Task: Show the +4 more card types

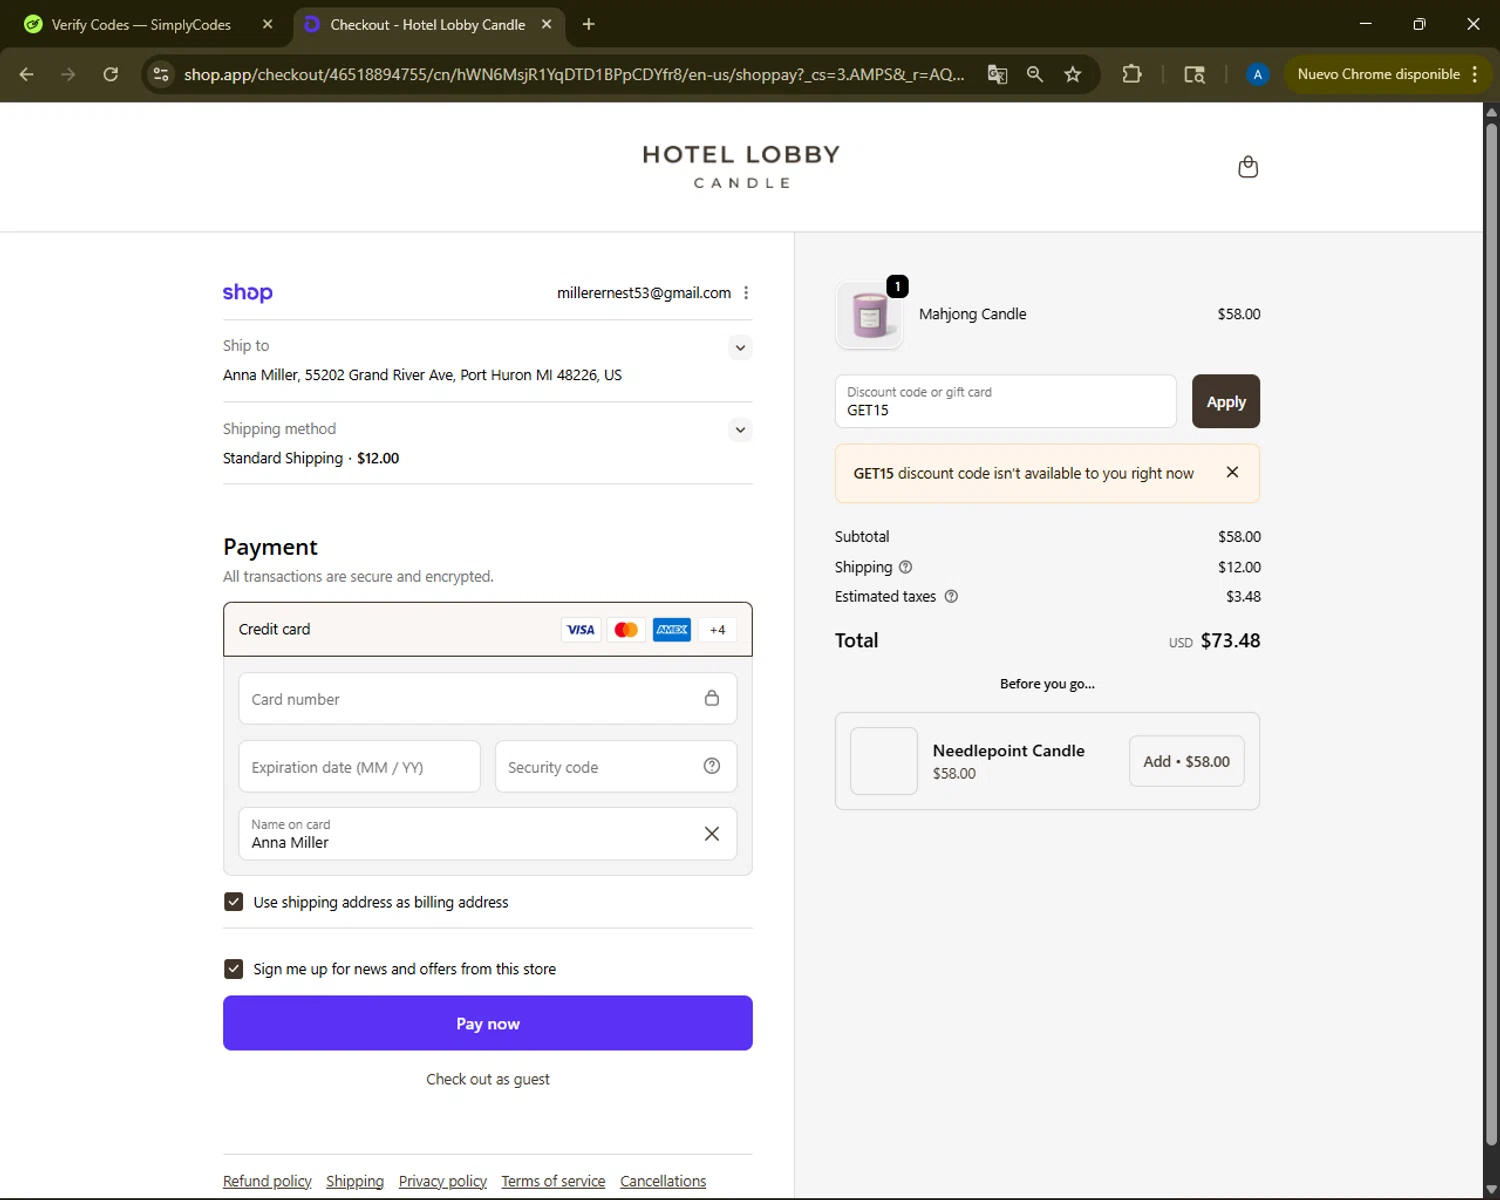Action: click(x=717, y=629)
